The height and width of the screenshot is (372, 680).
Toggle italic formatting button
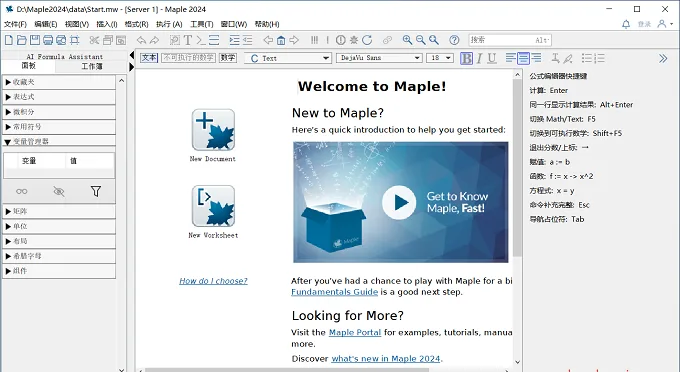(479, 58)
